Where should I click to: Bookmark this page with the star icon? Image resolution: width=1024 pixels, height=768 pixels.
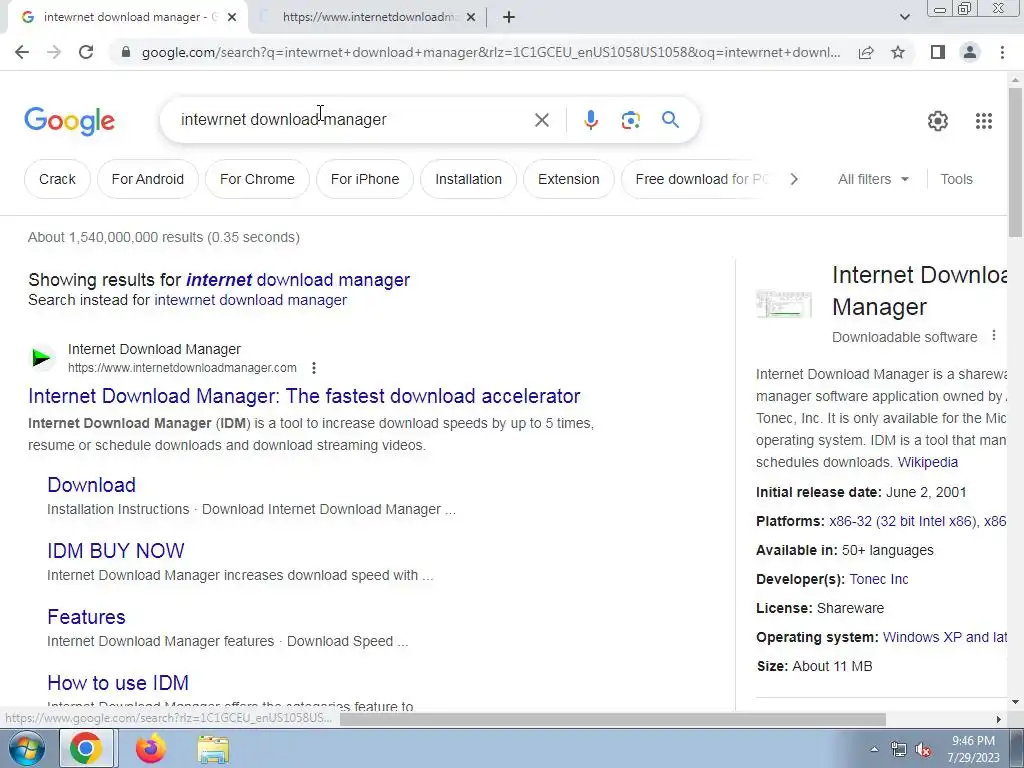click(x=898, y=52)
